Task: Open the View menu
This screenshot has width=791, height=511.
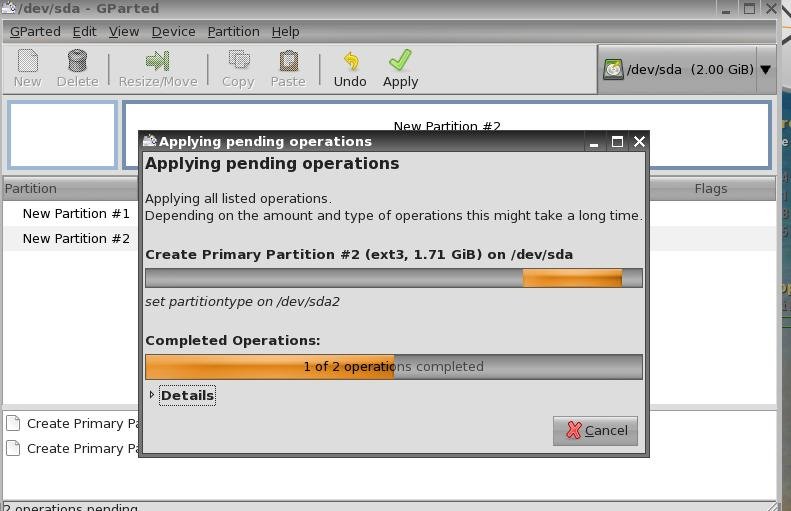Action: [124, 31]
